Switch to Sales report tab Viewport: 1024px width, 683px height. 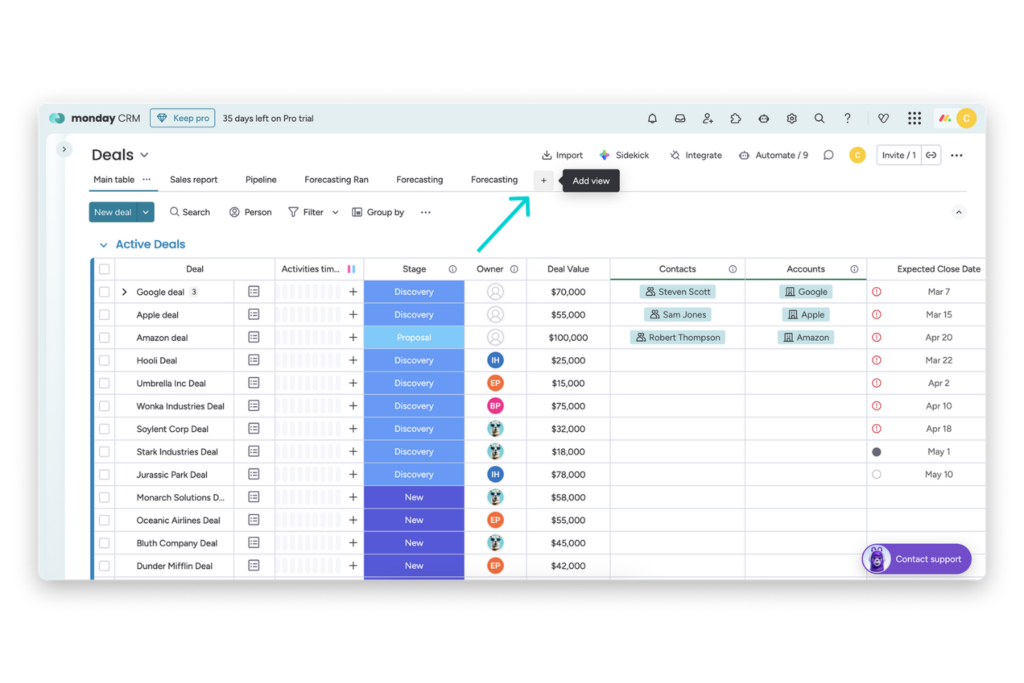pos(193,180)
